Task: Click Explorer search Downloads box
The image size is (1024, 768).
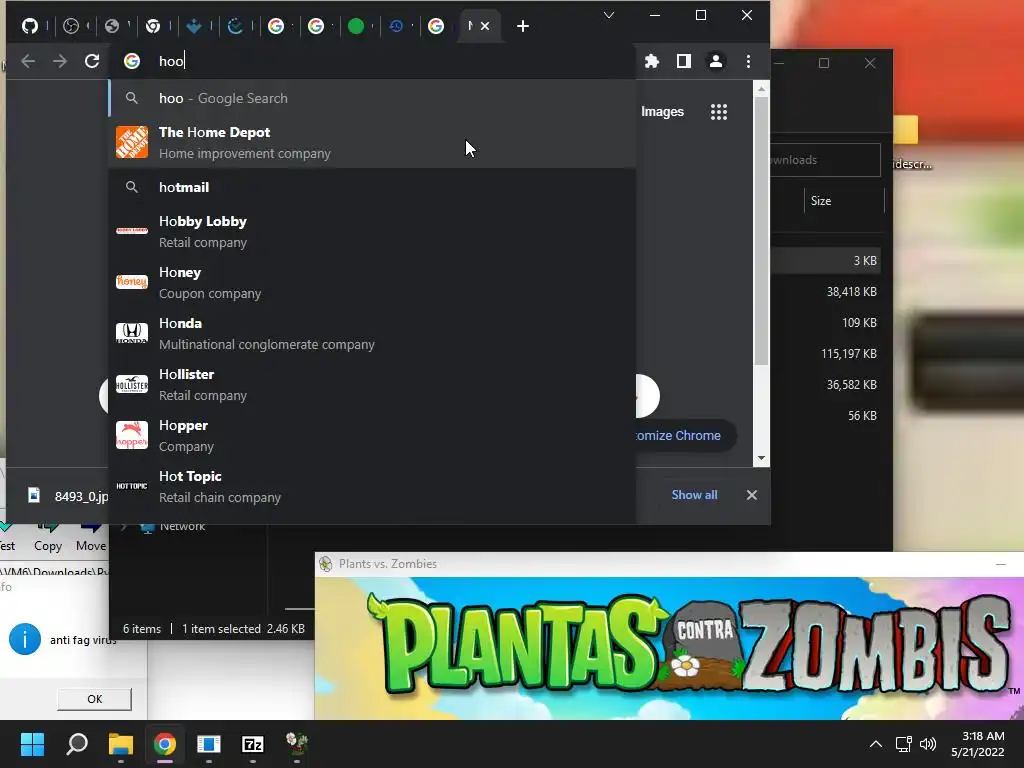Action: (x=825, y=160)
